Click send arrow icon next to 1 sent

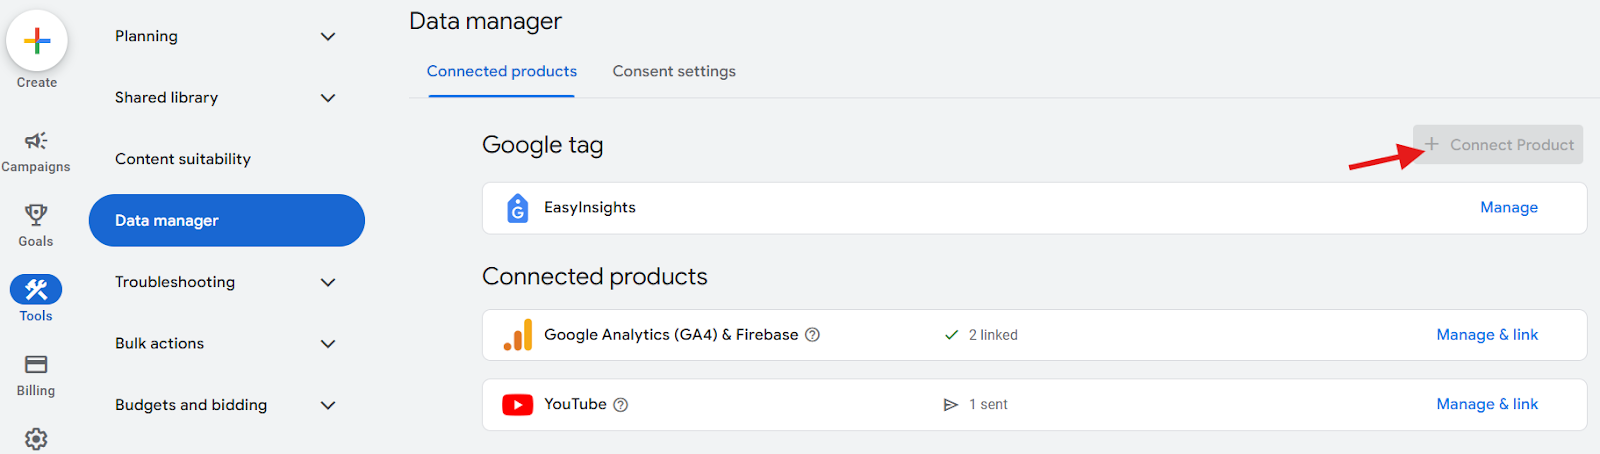951,405
